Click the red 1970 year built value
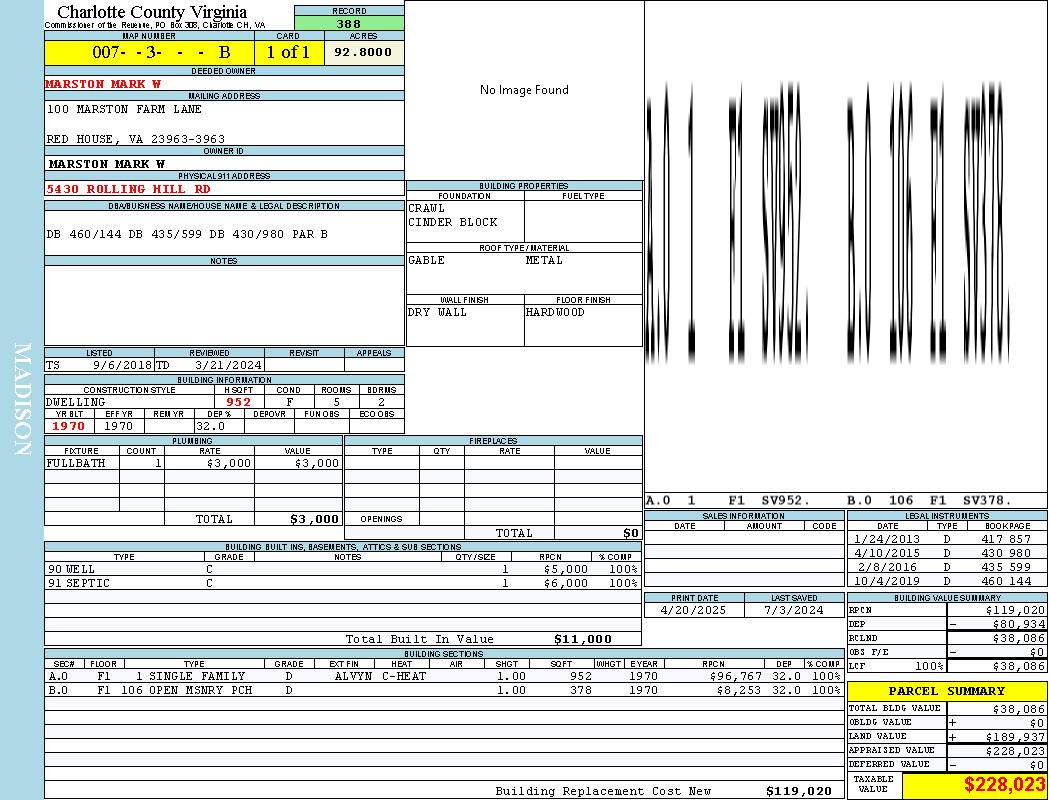The width and height of the screenshot is (1050, 800). [68, 426]
